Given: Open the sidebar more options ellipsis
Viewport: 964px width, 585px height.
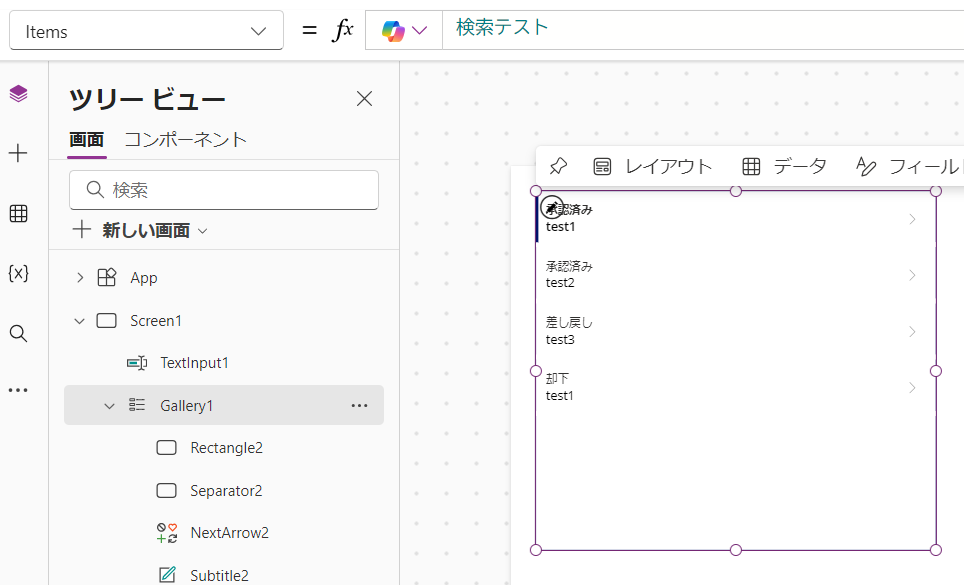Looking at the screenshot, I should point(18,390).
